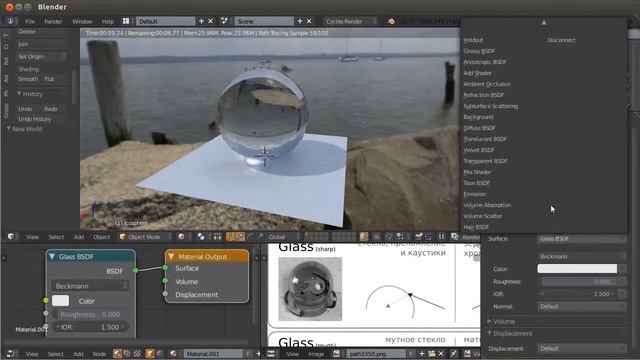
Task: Delete the current Scene
Action: pyautogui.click(x=309, y=21)
